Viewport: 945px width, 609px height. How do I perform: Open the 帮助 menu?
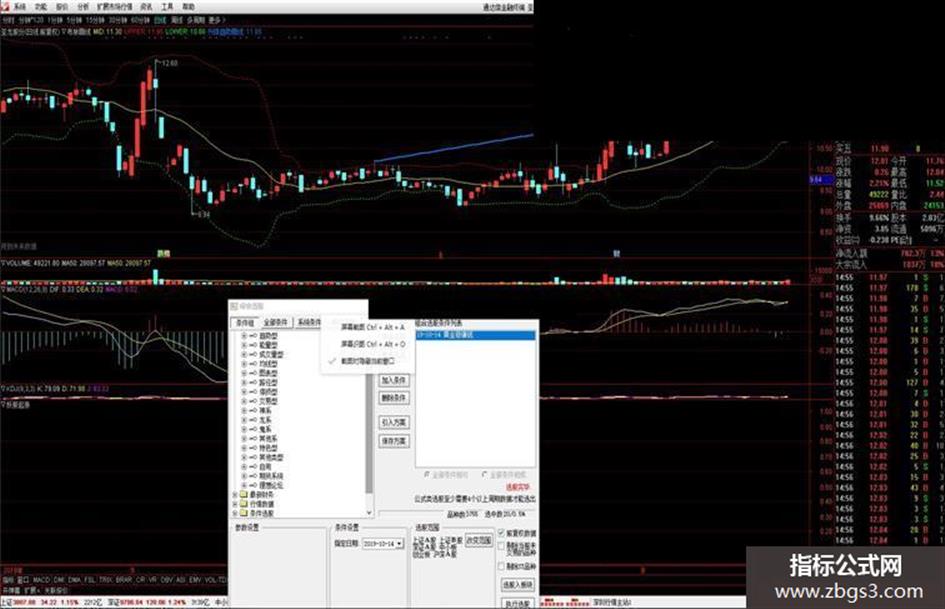[x=188, y=7]
